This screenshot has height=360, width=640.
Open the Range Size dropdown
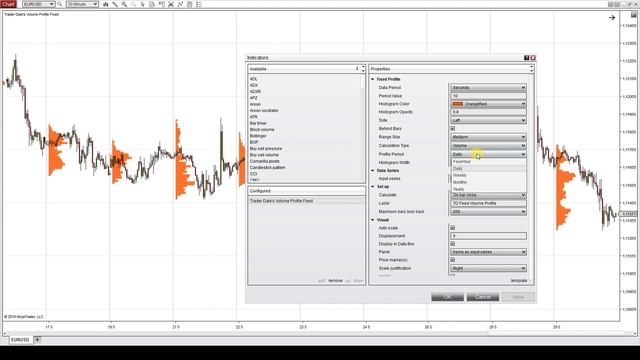click(x=488, y=137)
